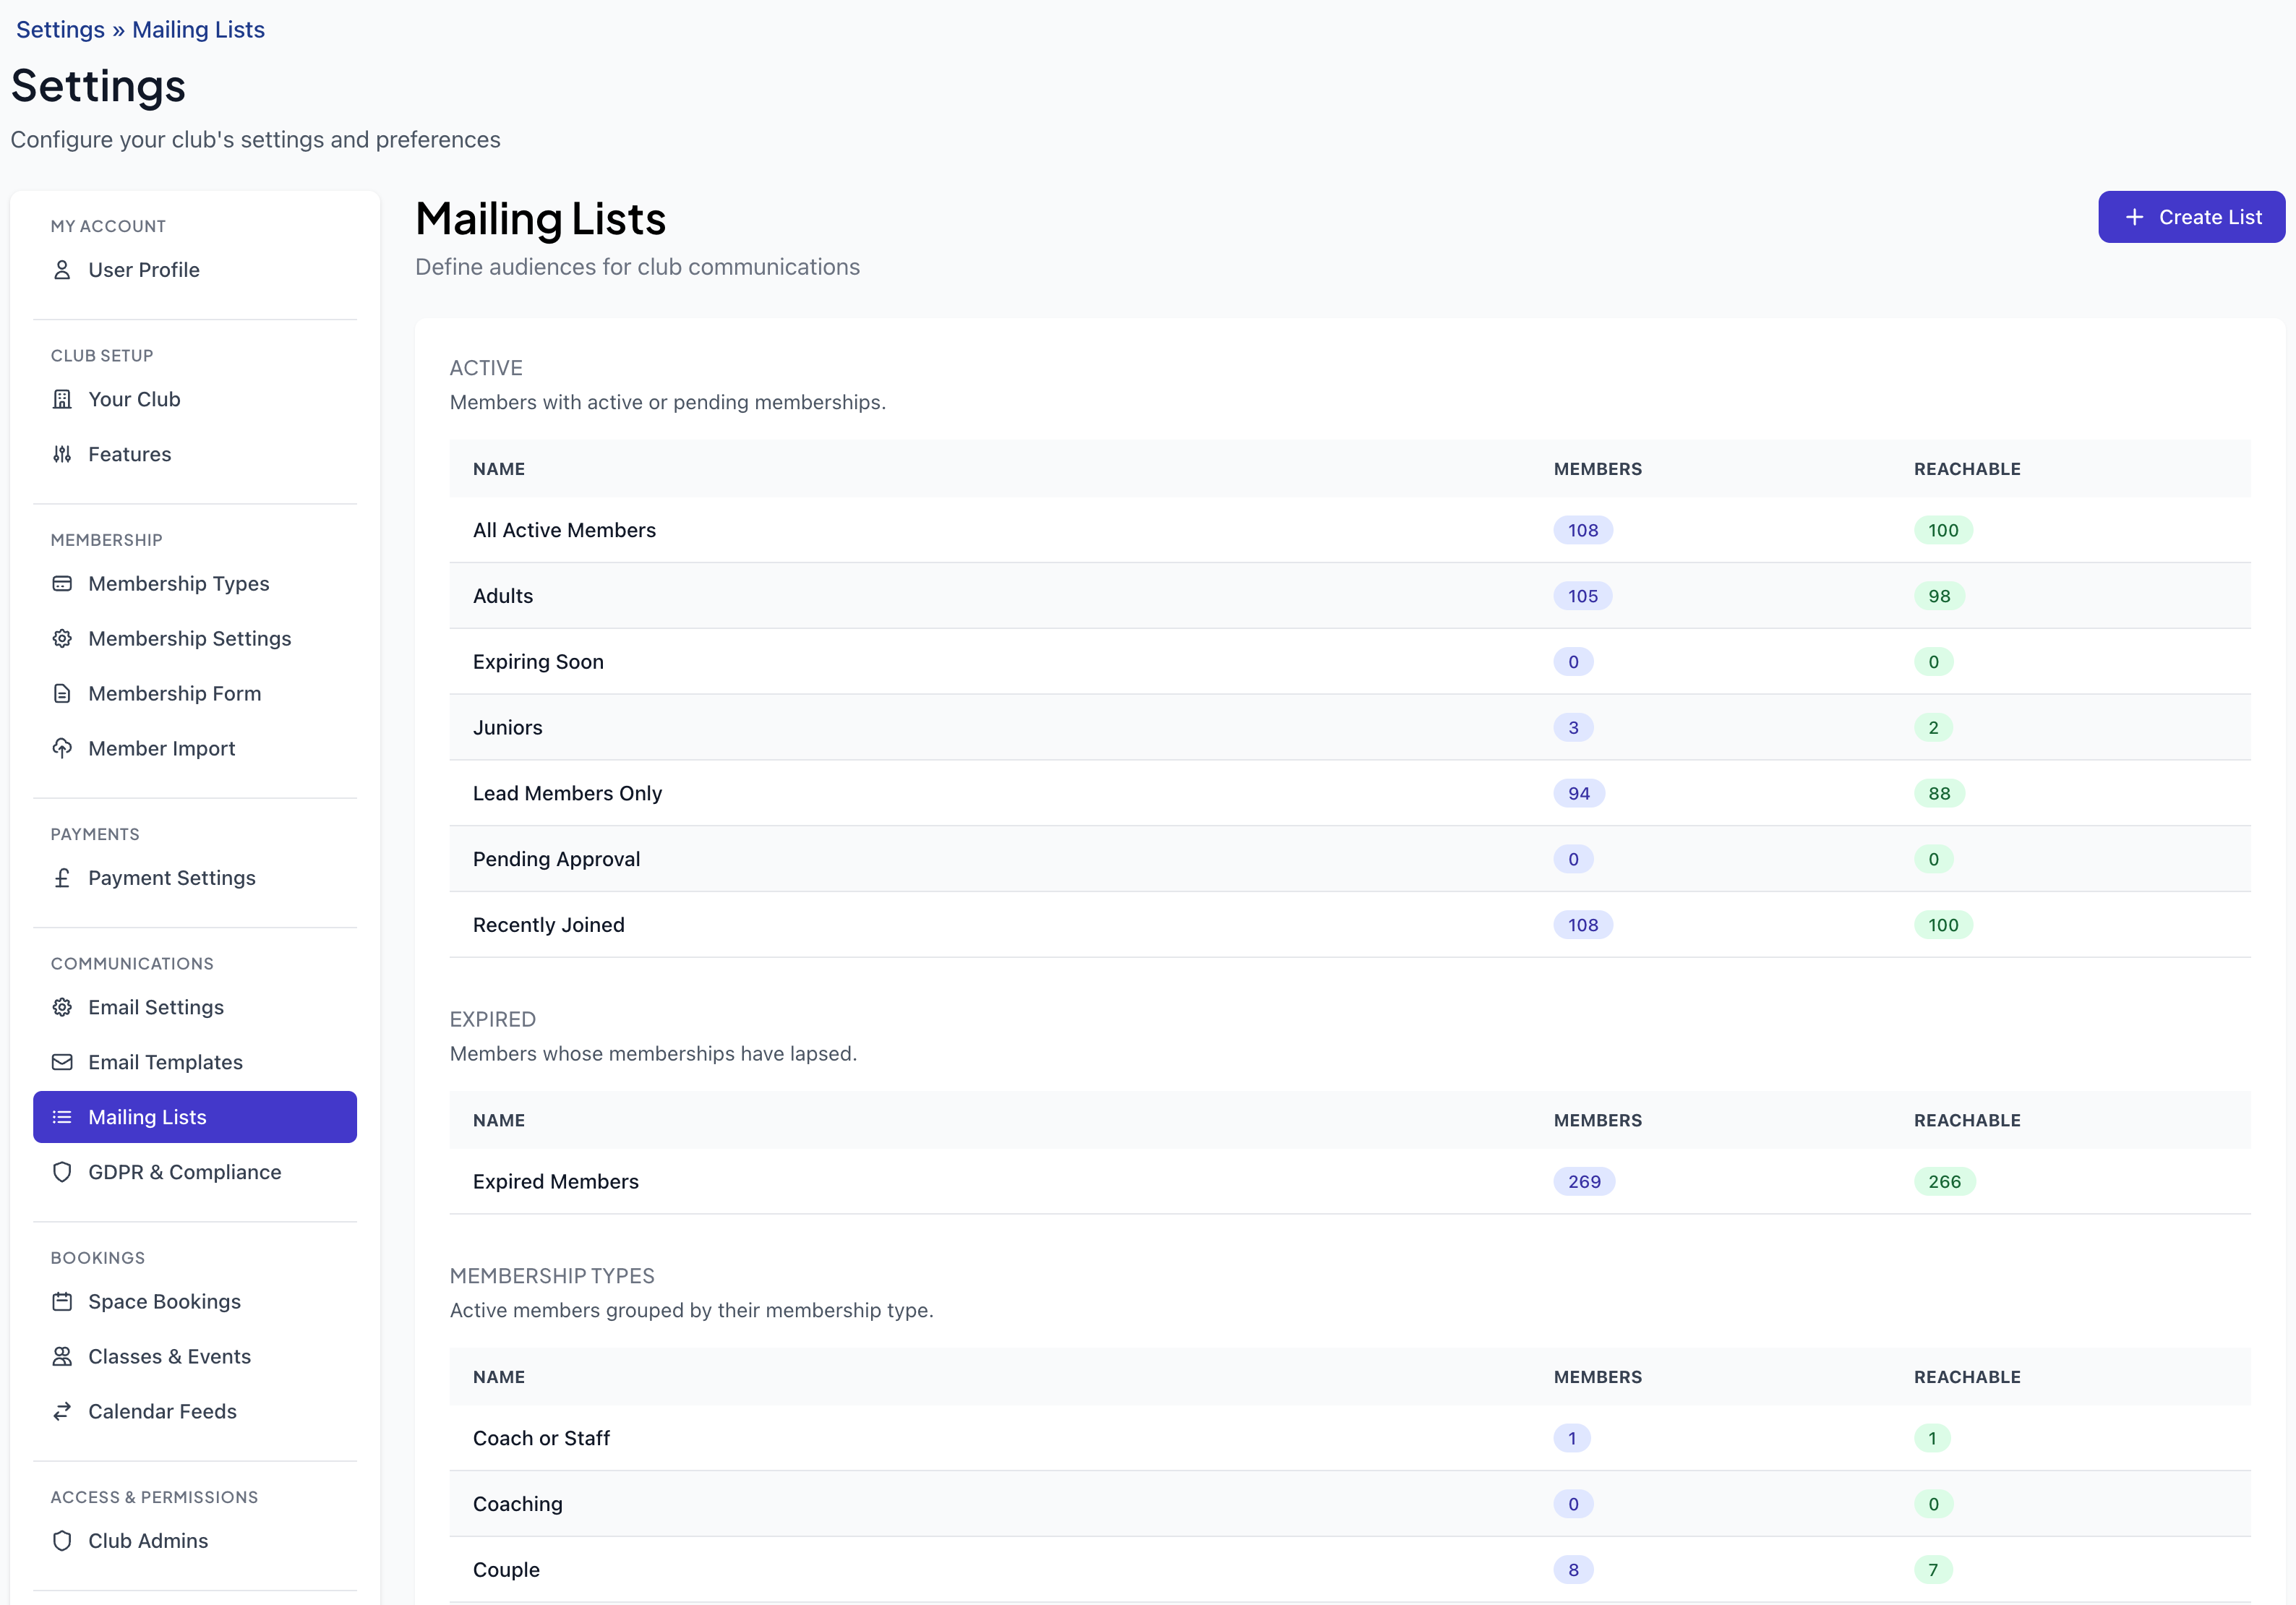The width and height of the screenshot is (2296, 1605).
Task: Click Settings breadcrumb link
Action: click(x=60, y=30)
